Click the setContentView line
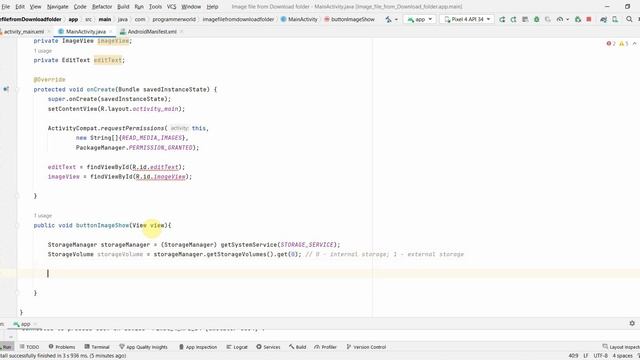The height and width of the screenshot is (360, 640). tap(116, 109)
